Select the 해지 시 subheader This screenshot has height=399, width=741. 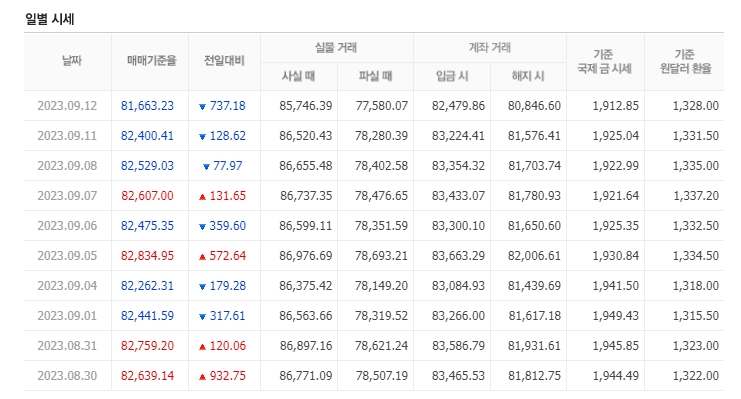(x=528, y=76)
